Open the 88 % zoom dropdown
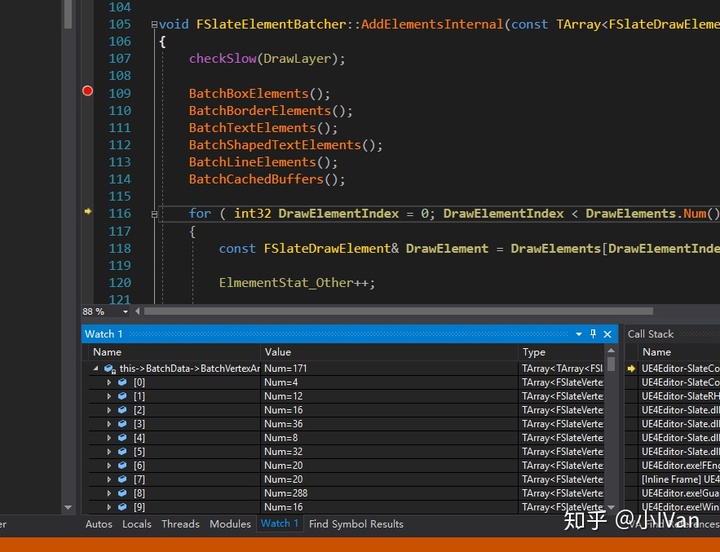The height and width of the screenshot is (552, 720). tap(125, 311)
